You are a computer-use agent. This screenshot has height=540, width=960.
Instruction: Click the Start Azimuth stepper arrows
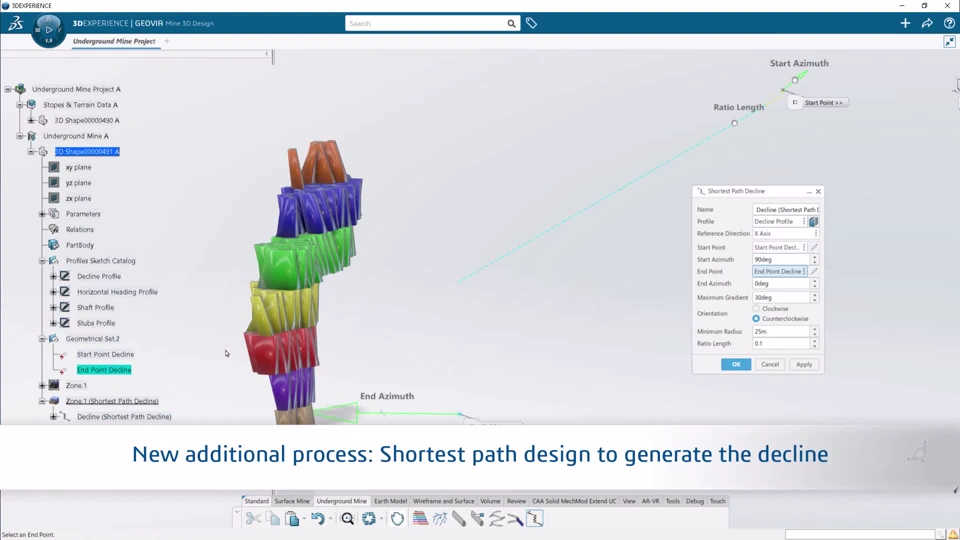tap(814, 260)
